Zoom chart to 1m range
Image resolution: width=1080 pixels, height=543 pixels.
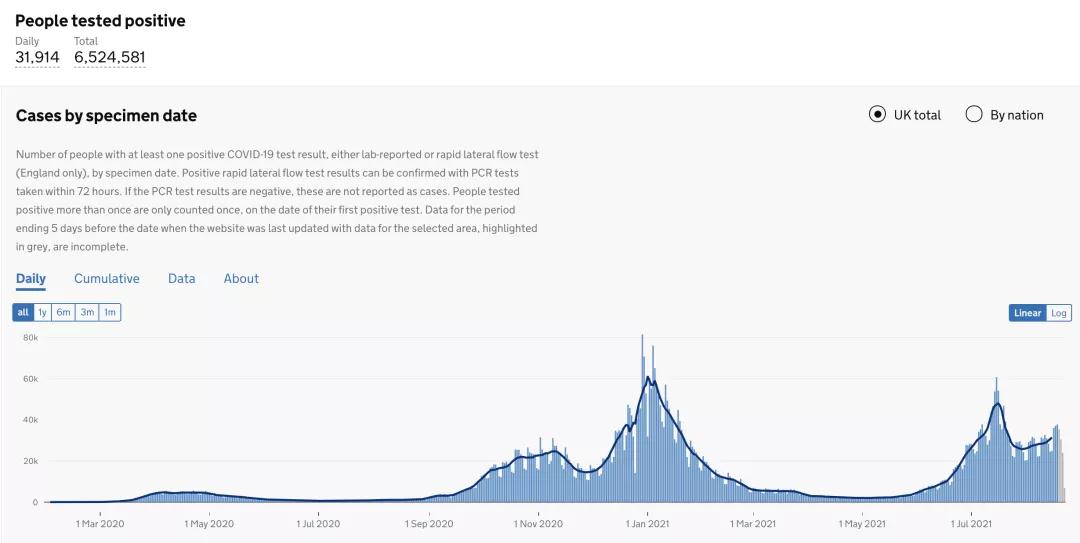pos(110,312)
